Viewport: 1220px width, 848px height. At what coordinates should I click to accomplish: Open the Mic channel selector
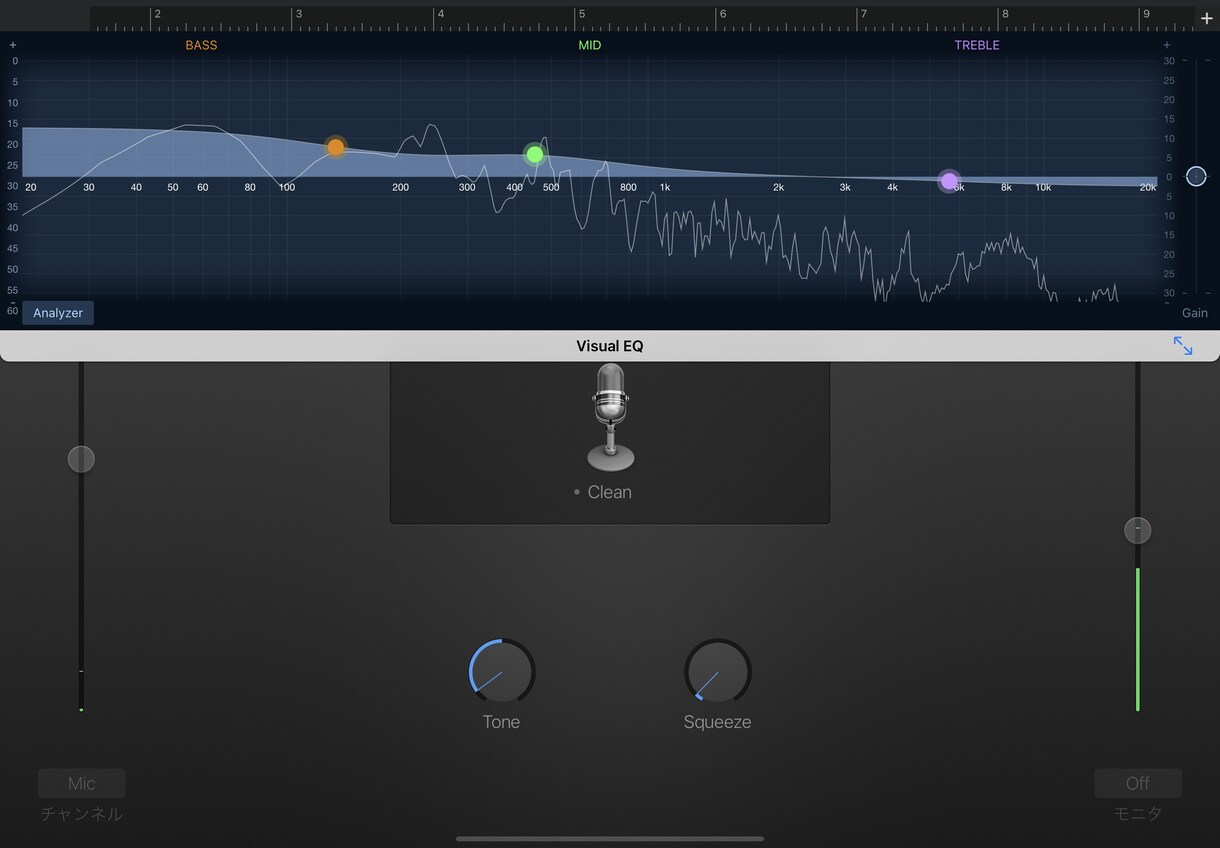pyautogui.click(x=82, y=783)
